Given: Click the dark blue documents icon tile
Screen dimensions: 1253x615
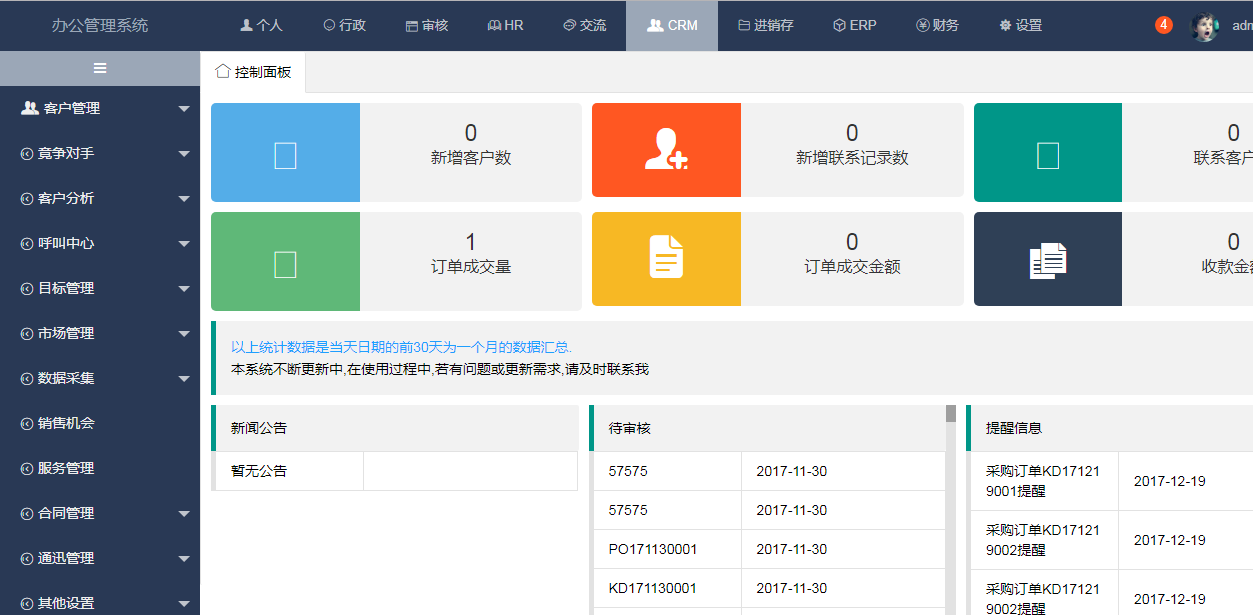Looking at the screenshot, I should 1047,259.
